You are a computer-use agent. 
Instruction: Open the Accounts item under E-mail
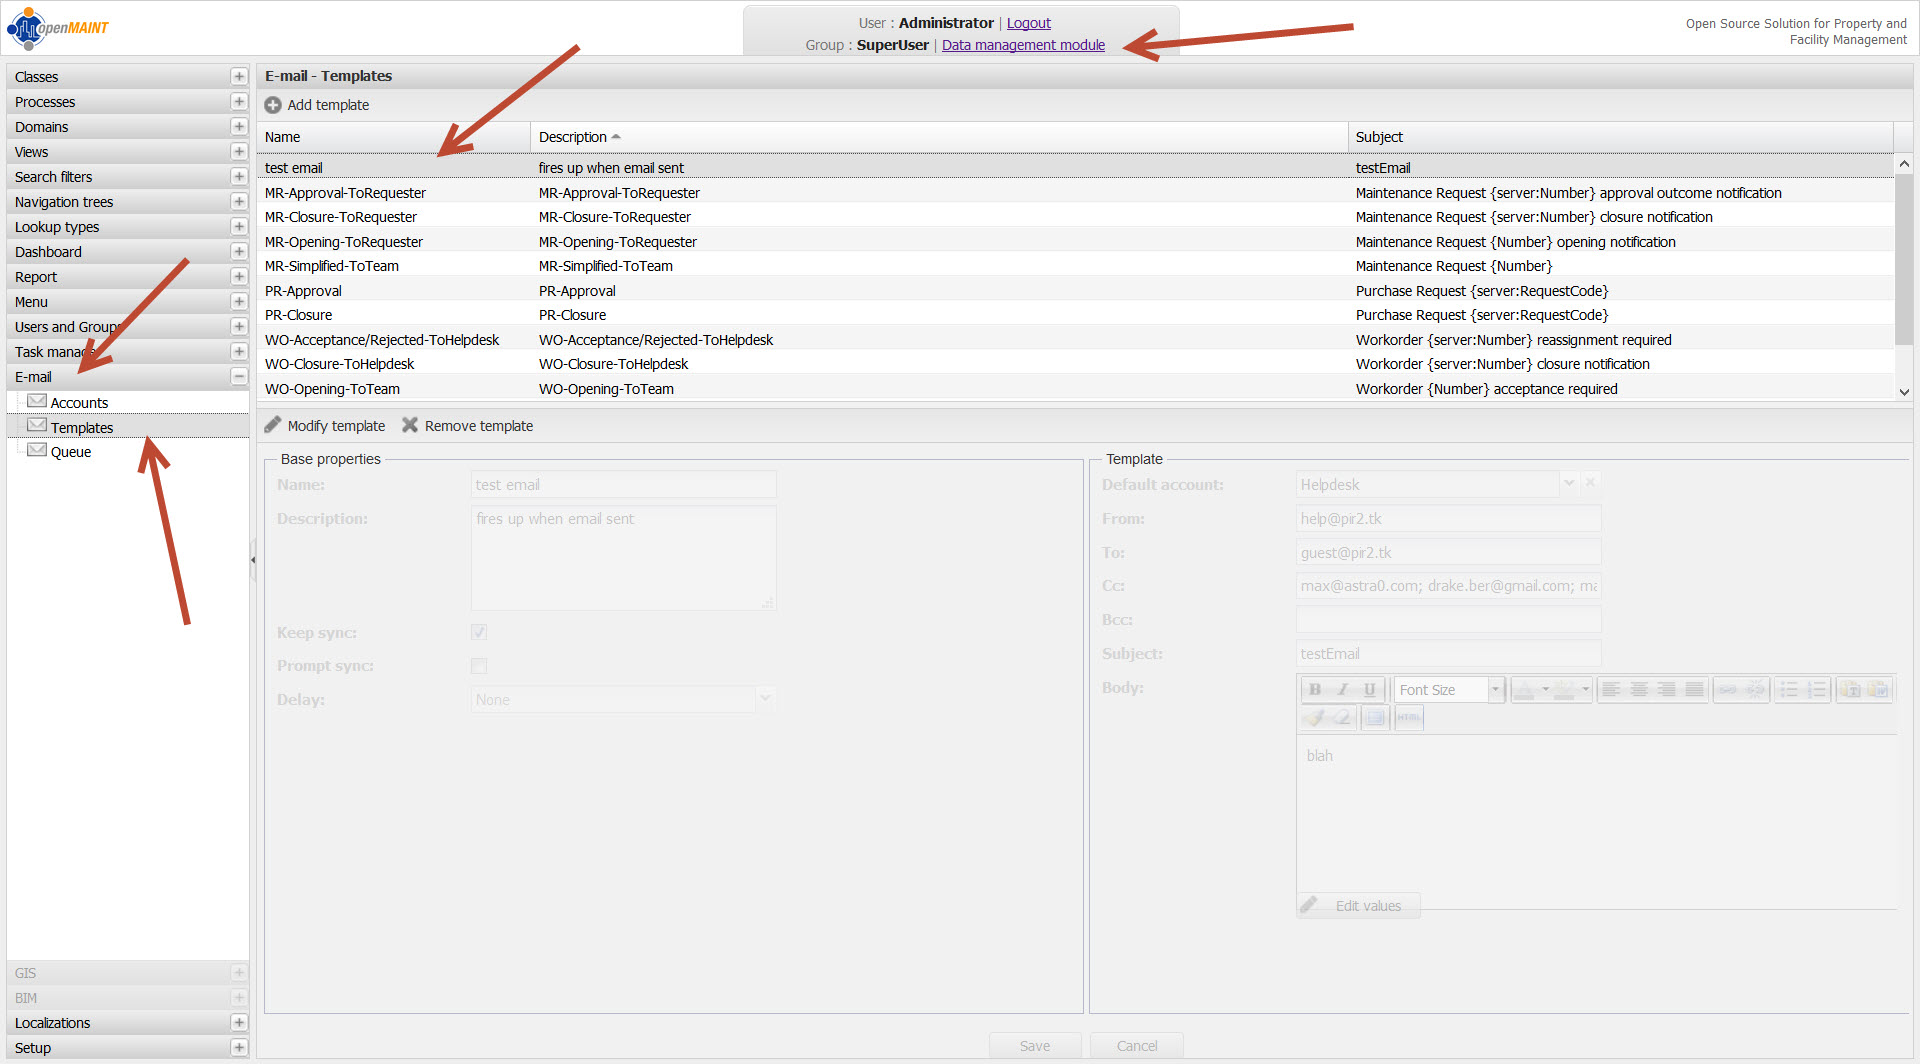pyautogui.click(x=79, y=403)
